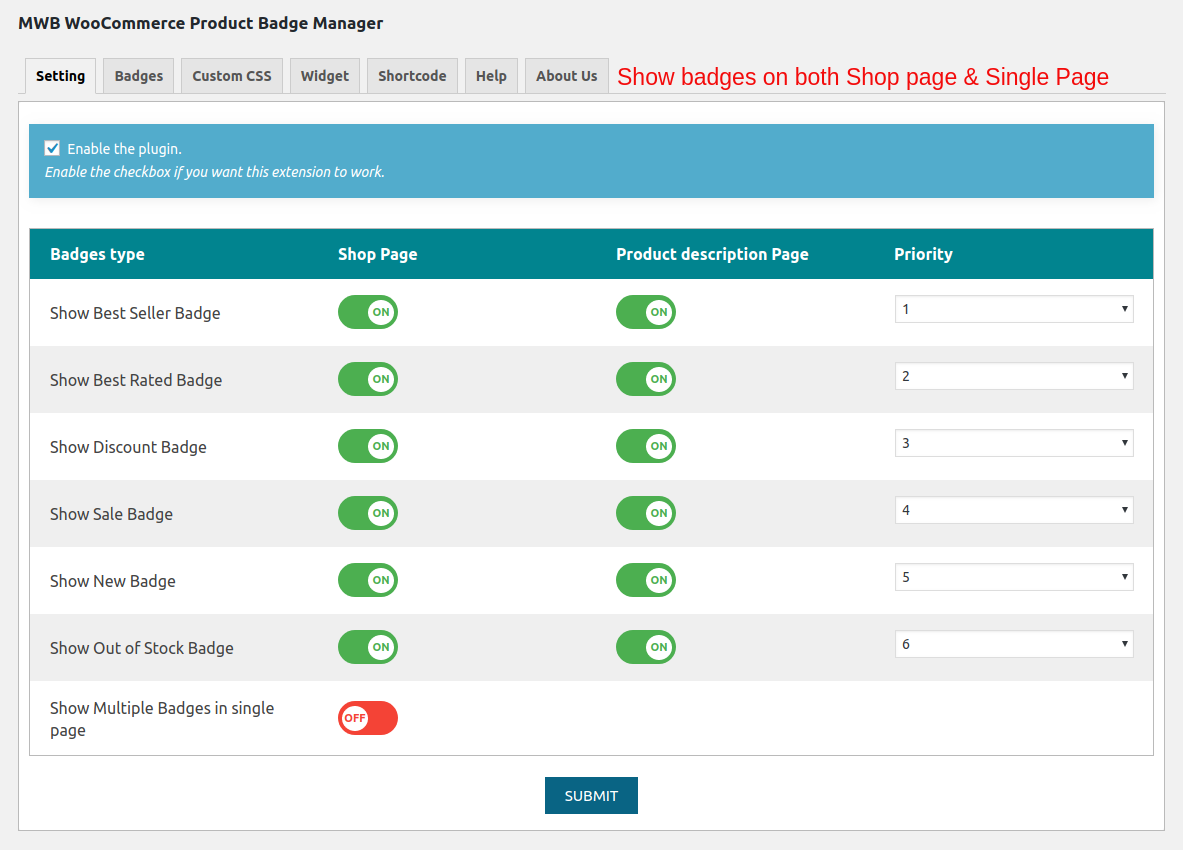Click the Priority column header
1183x850 pixels.
point(923,254)
